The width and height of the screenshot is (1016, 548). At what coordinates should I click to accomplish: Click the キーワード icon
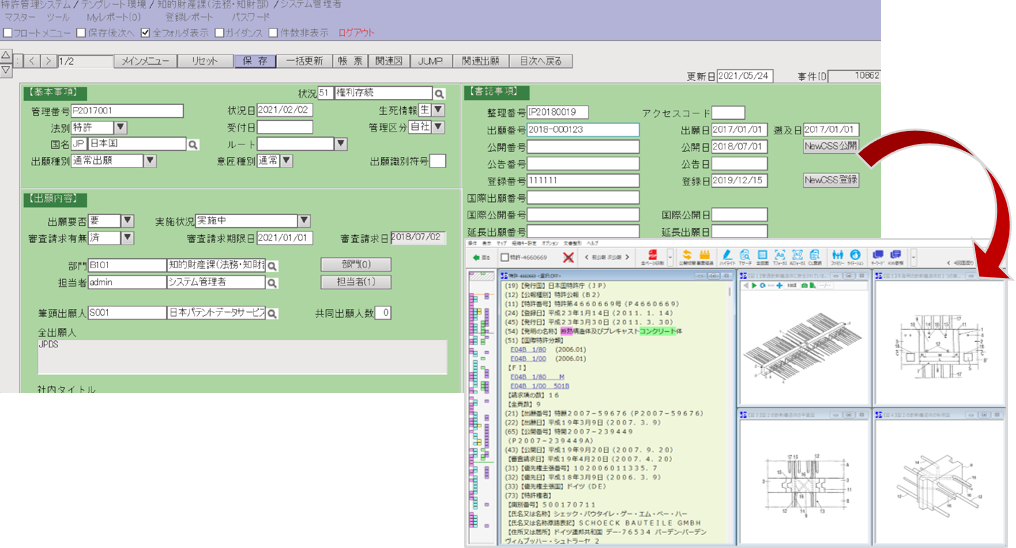(x=878, y=257)
